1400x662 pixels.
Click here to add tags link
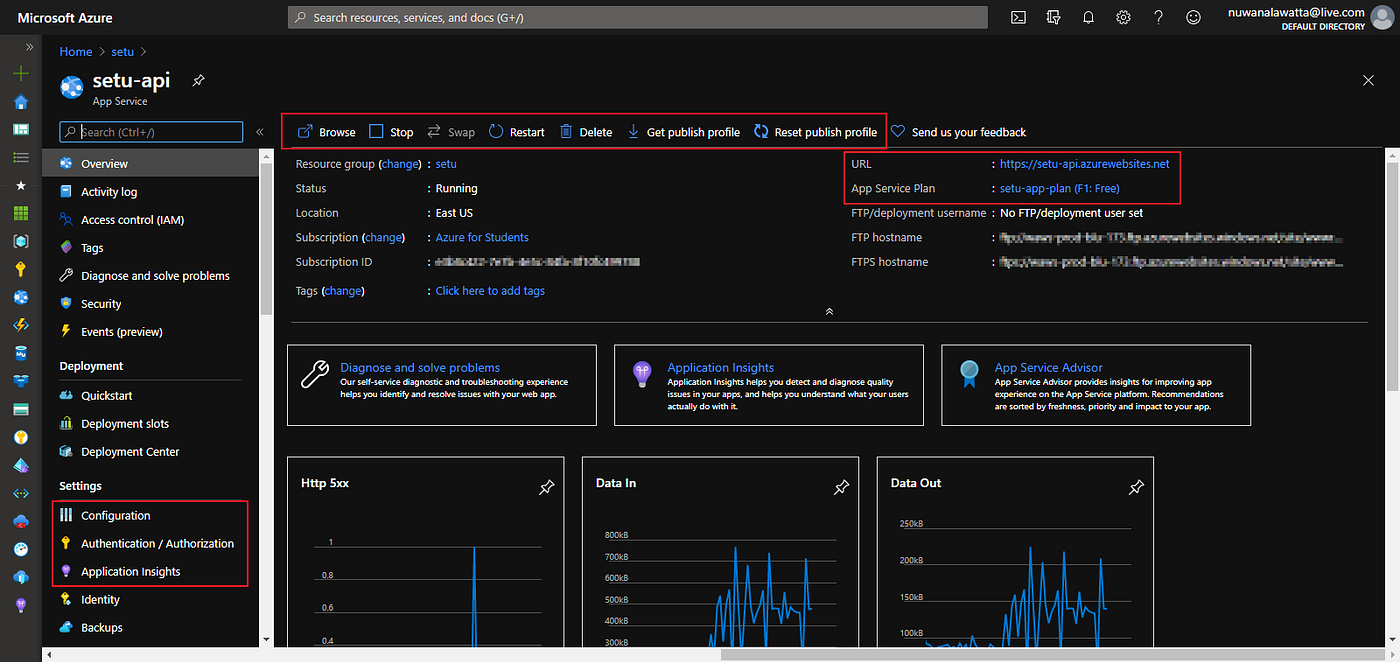[490, 291]
